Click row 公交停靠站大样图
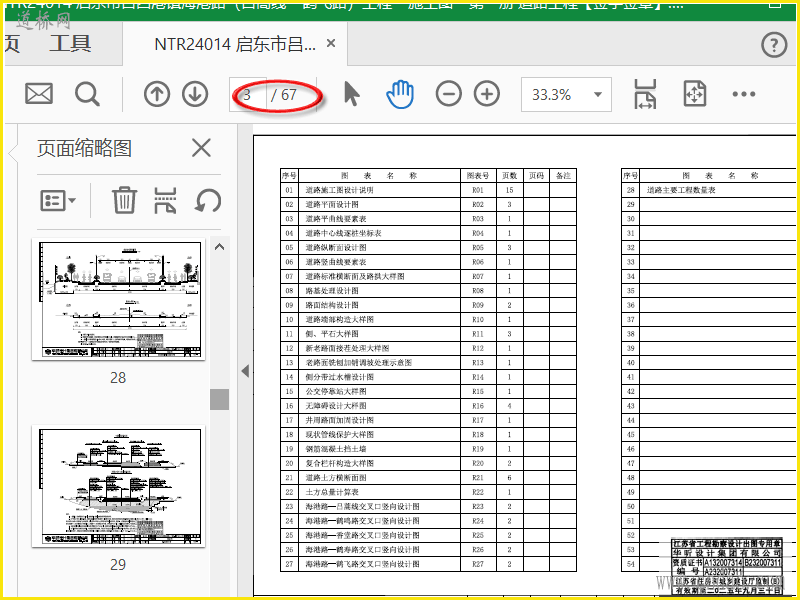 coord(429,391)
